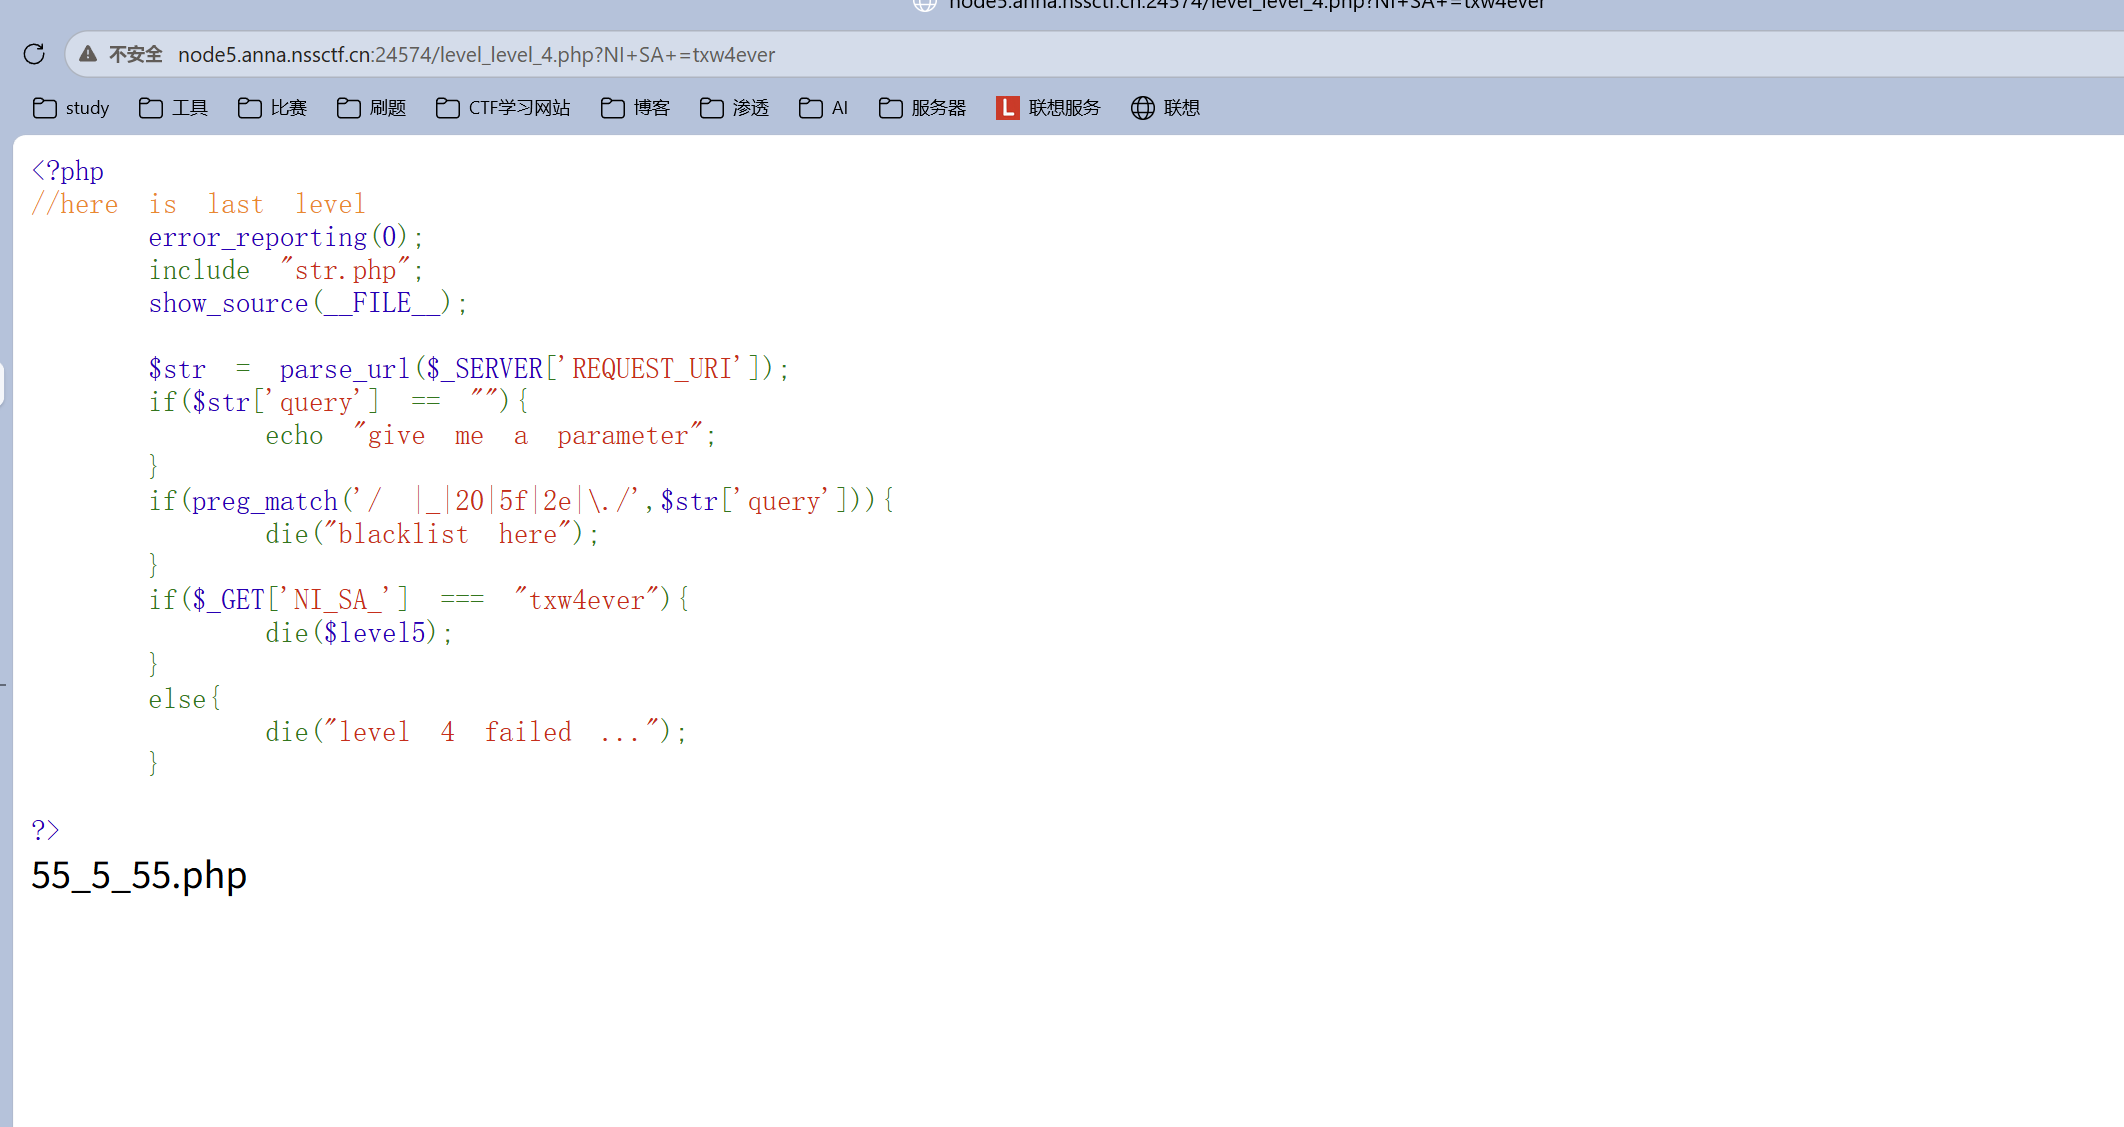The height and width of the screenshot is (1127, 2124).
Task: Click the preg_match blacklist regex line
Action: [x=521, y=501]
